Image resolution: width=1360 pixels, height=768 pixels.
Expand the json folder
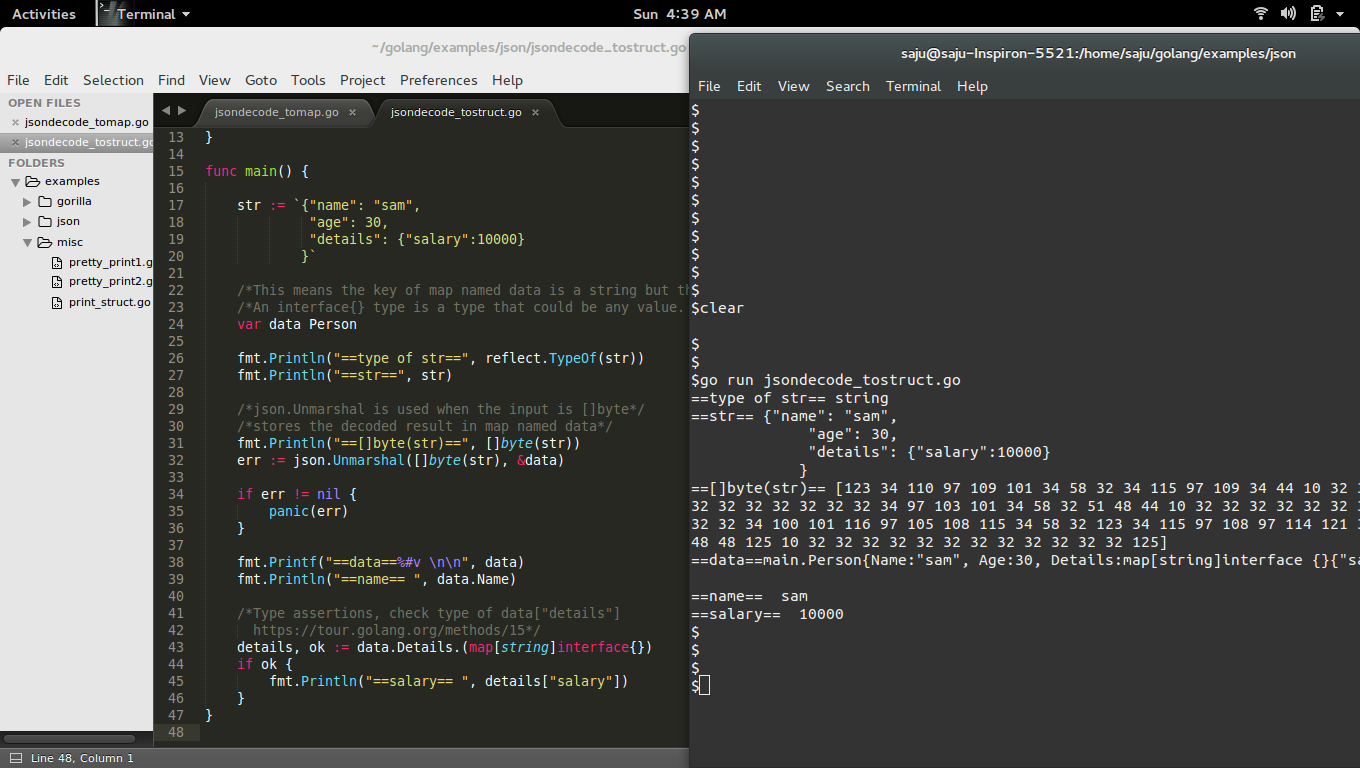pos(27,221)
